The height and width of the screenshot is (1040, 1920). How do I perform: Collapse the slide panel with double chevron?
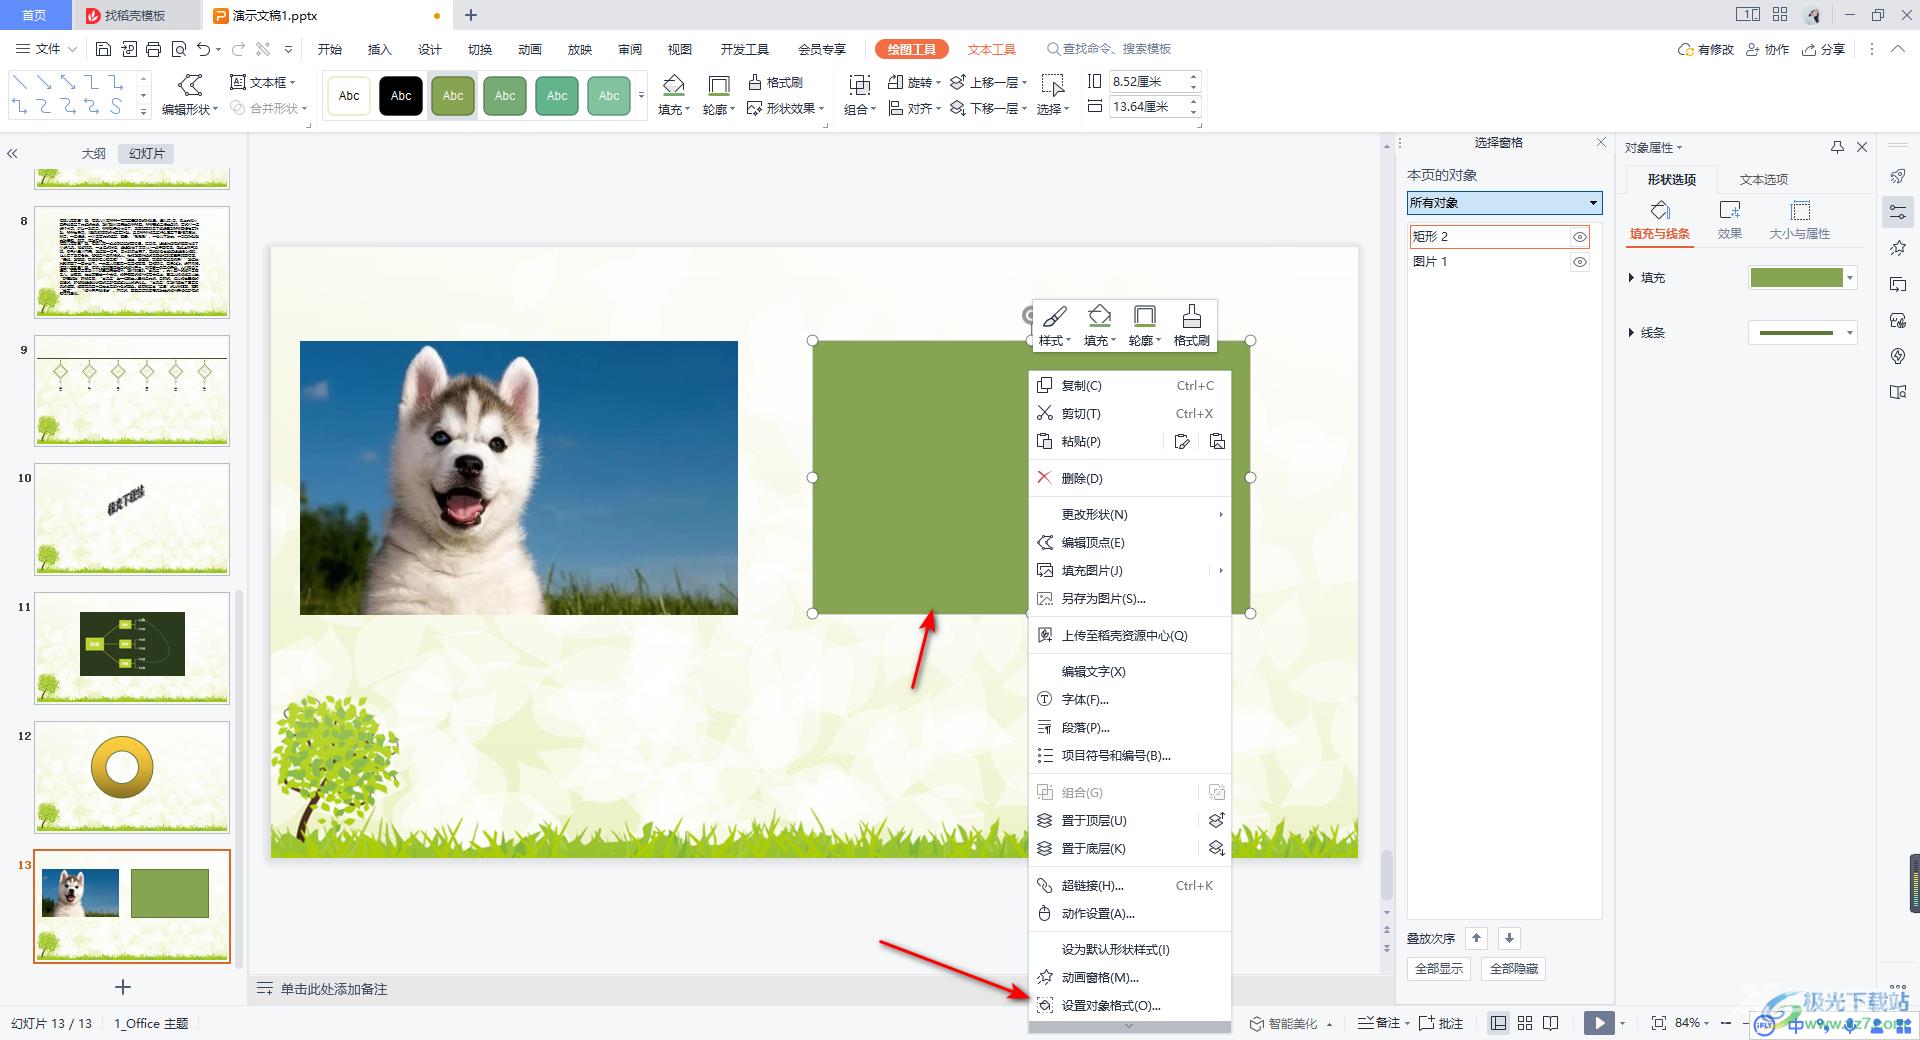coord(12,153)
